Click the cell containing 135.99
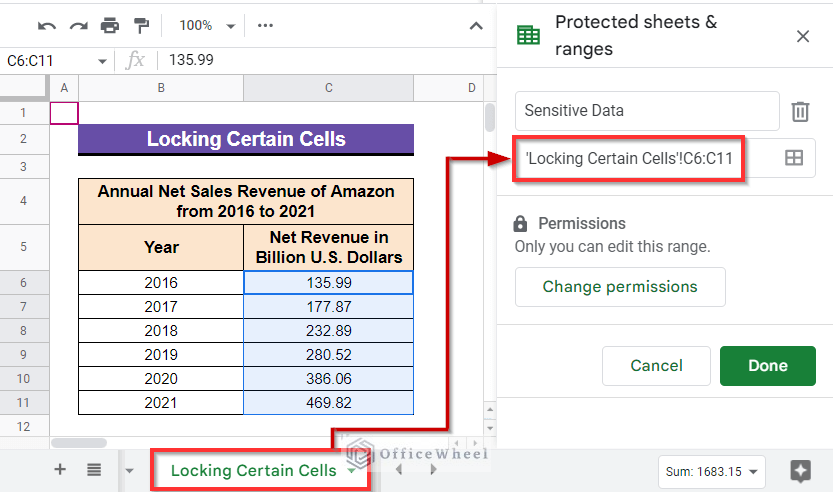Image resolution: width=833 pixels, height=492 pixels. pyautogui.click(x=328, y=283)
